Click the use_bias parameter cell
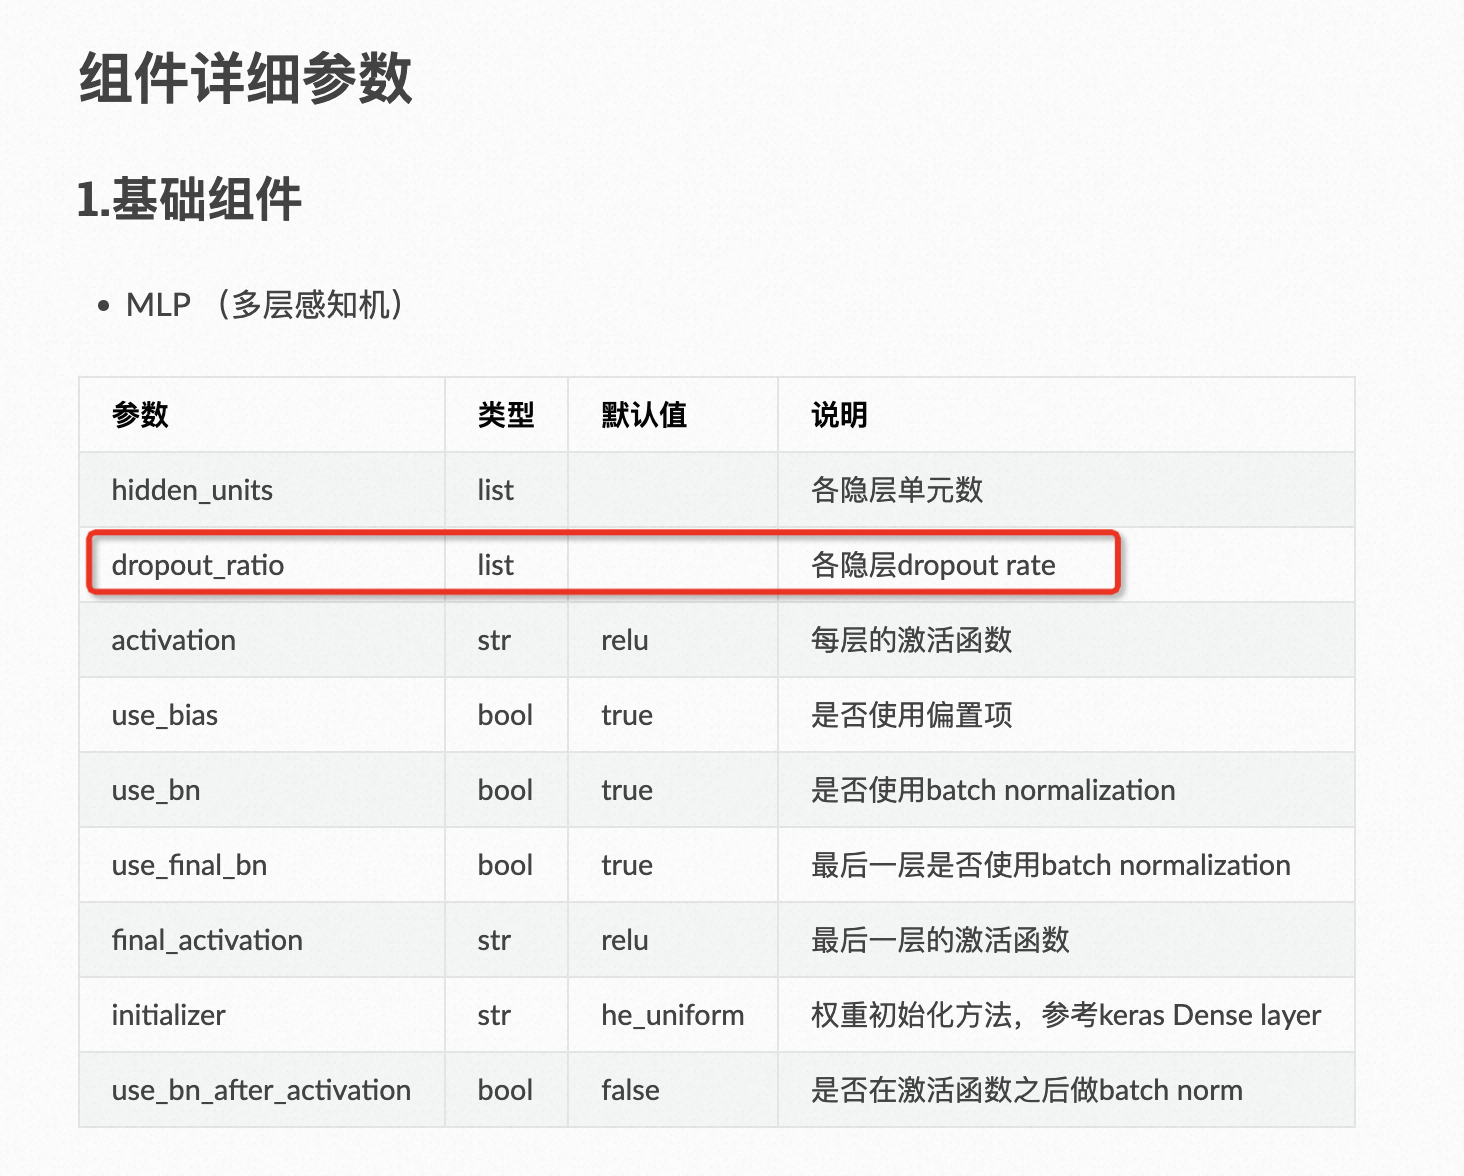The width and height of the screenshot is (1464, 1176). [x=165, y=715]
